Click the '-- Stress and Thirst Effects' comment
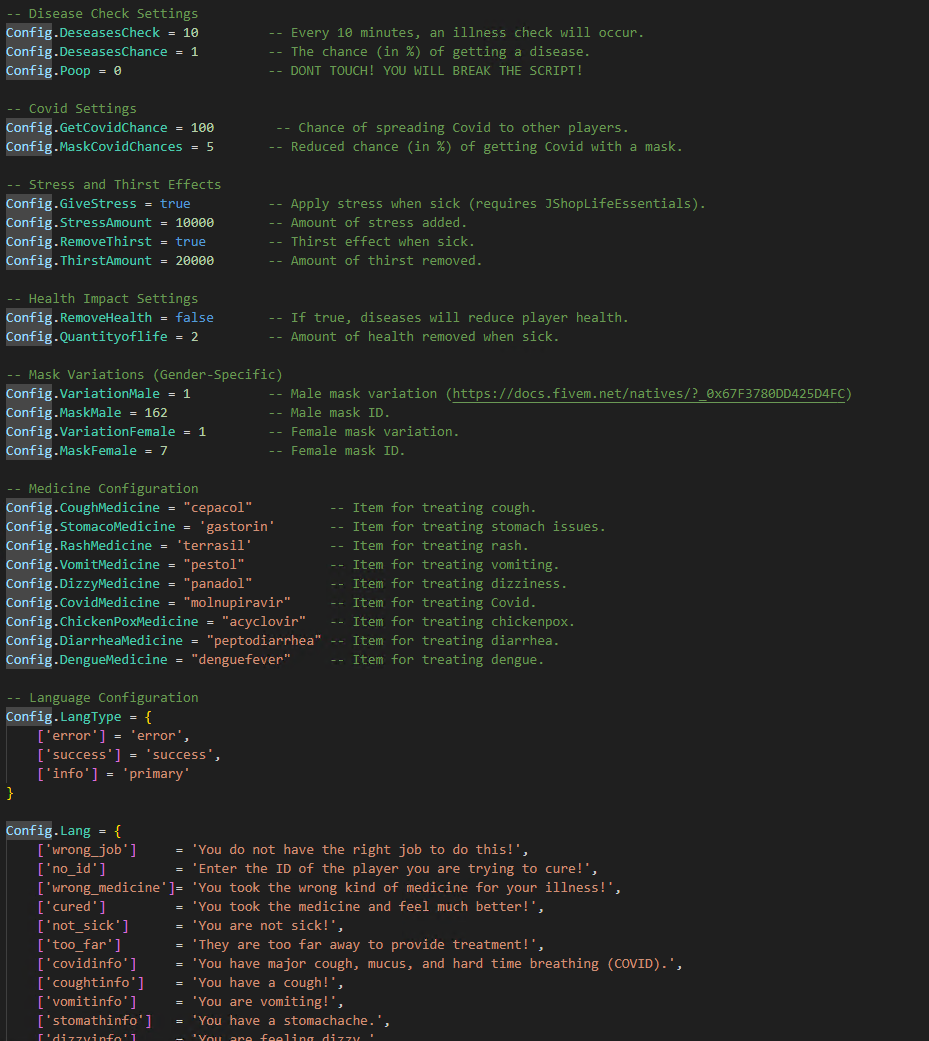Screen dimensions: 929x1041 click(114, 185)
